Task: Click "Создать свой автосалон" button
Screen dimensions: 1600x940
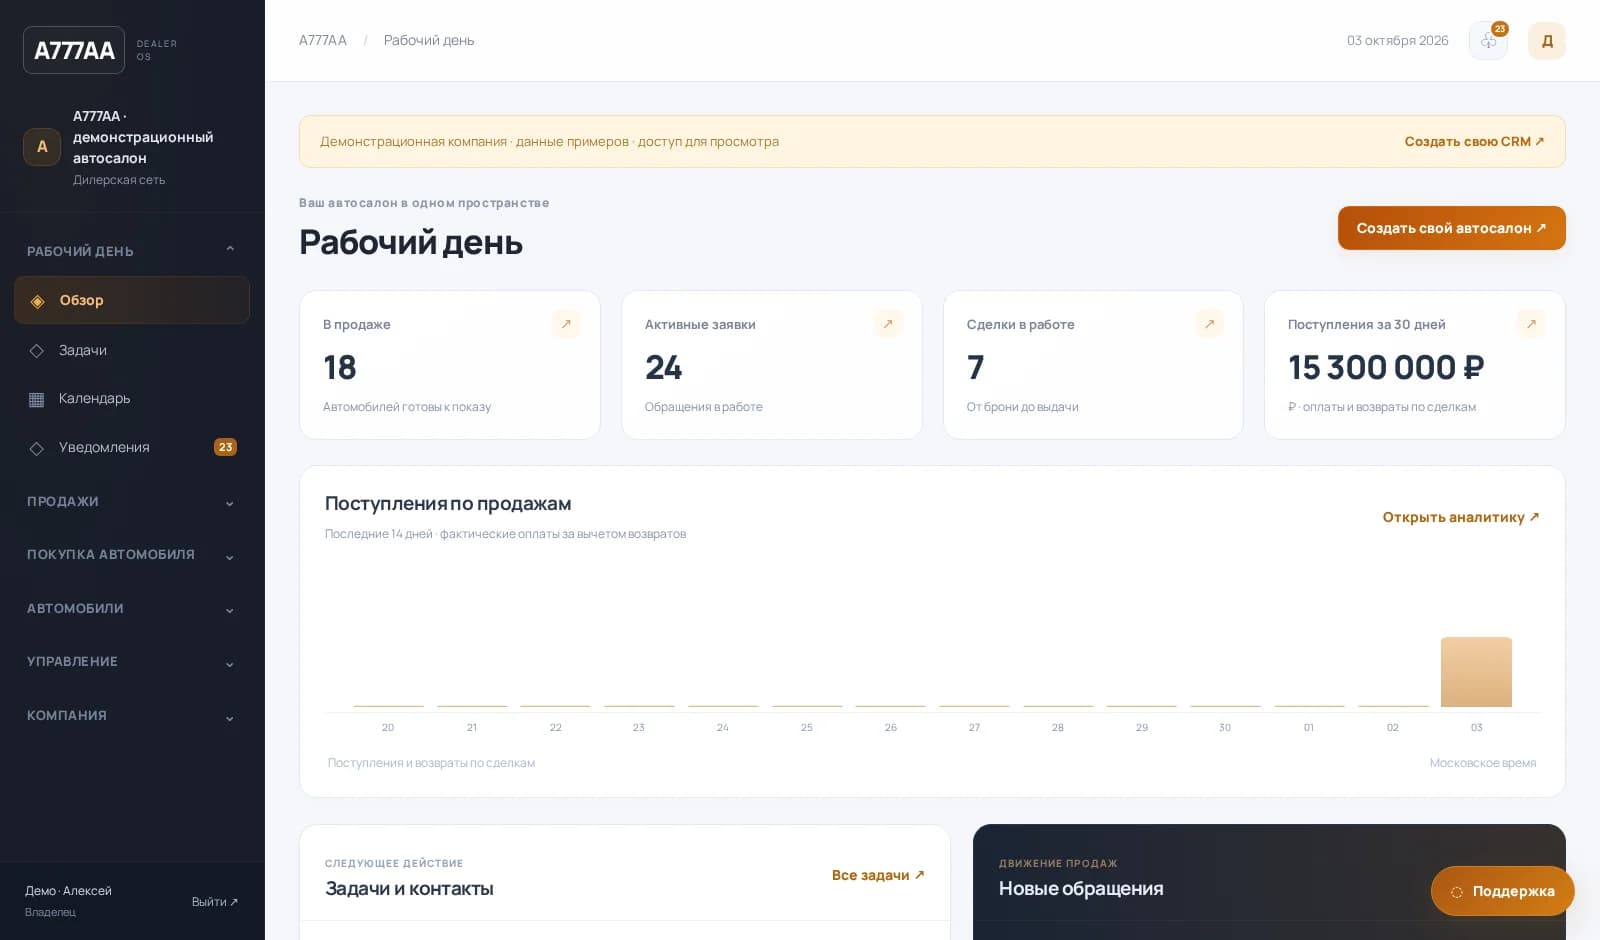Action: [x=1451, y=228]
